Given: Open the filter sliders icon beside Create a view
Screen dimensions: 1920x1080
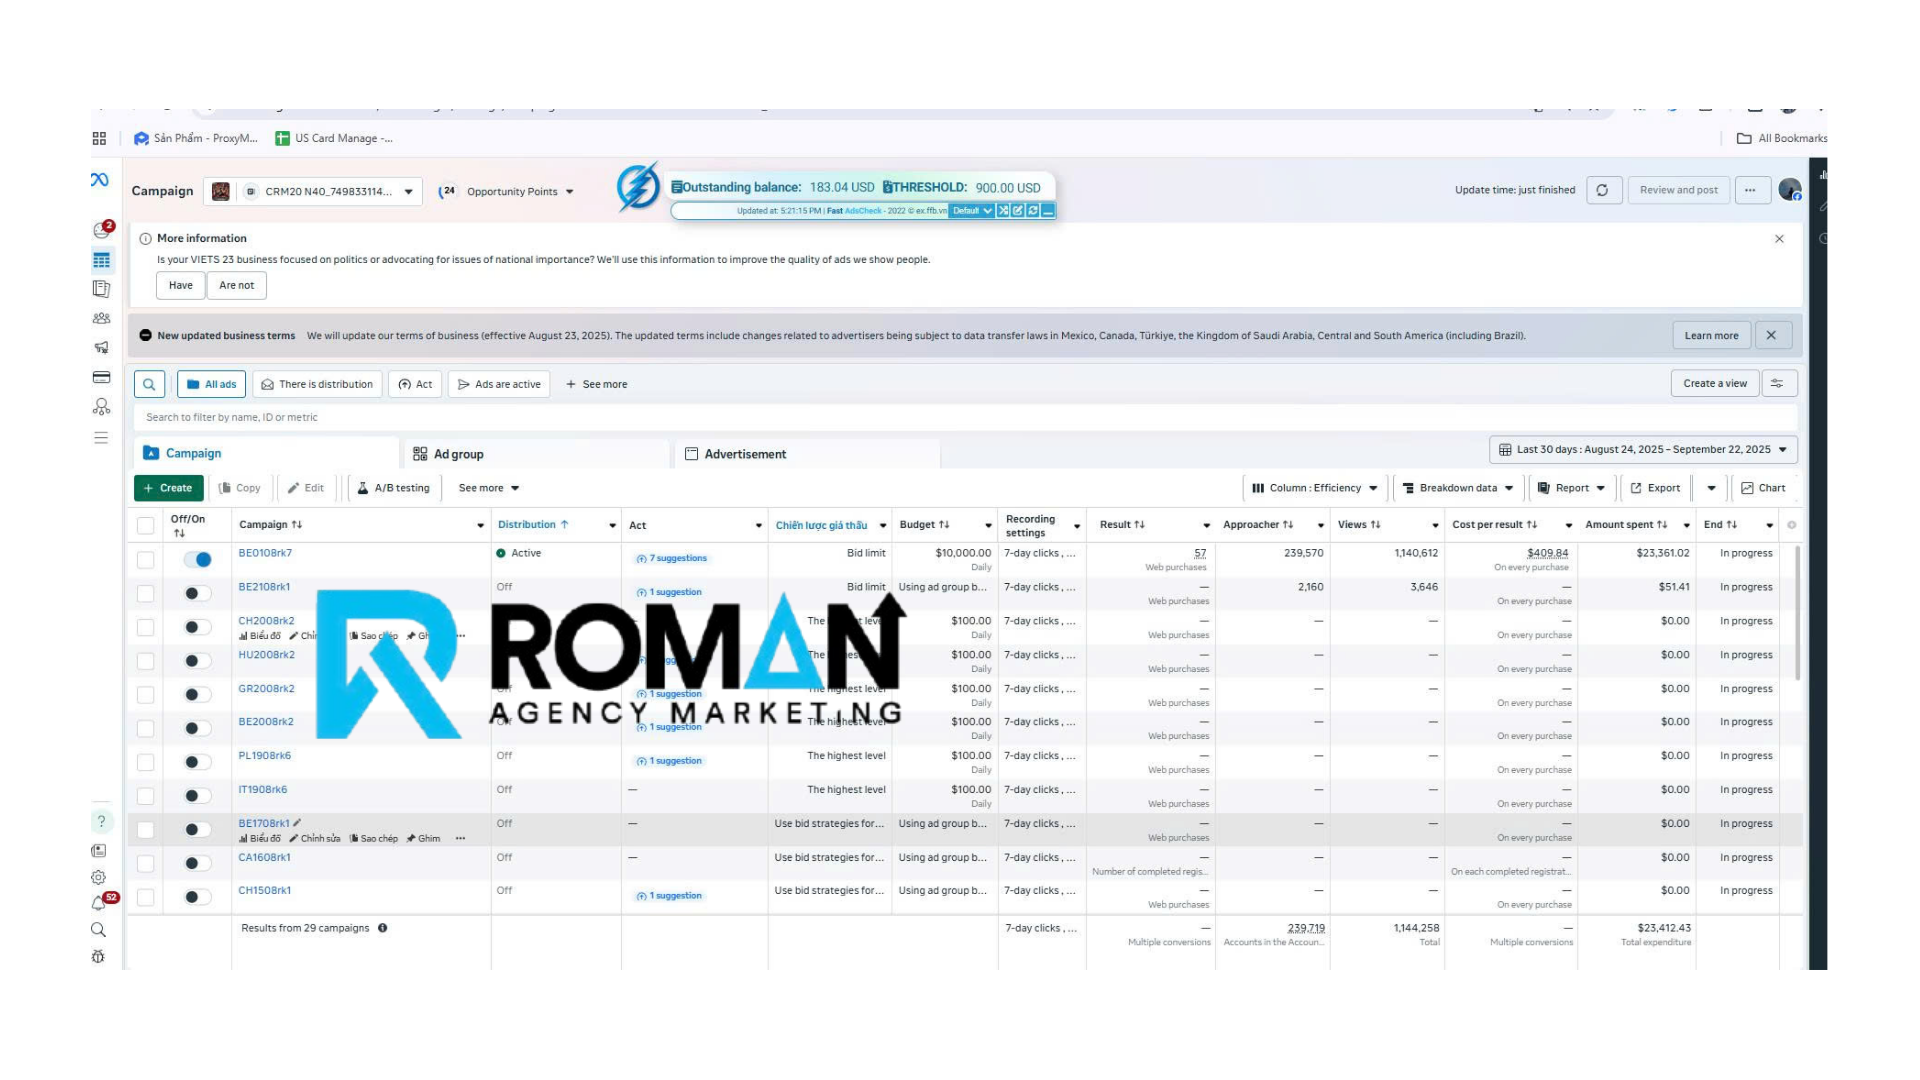Looking at the screenshot, I should tap(1777, 384).
